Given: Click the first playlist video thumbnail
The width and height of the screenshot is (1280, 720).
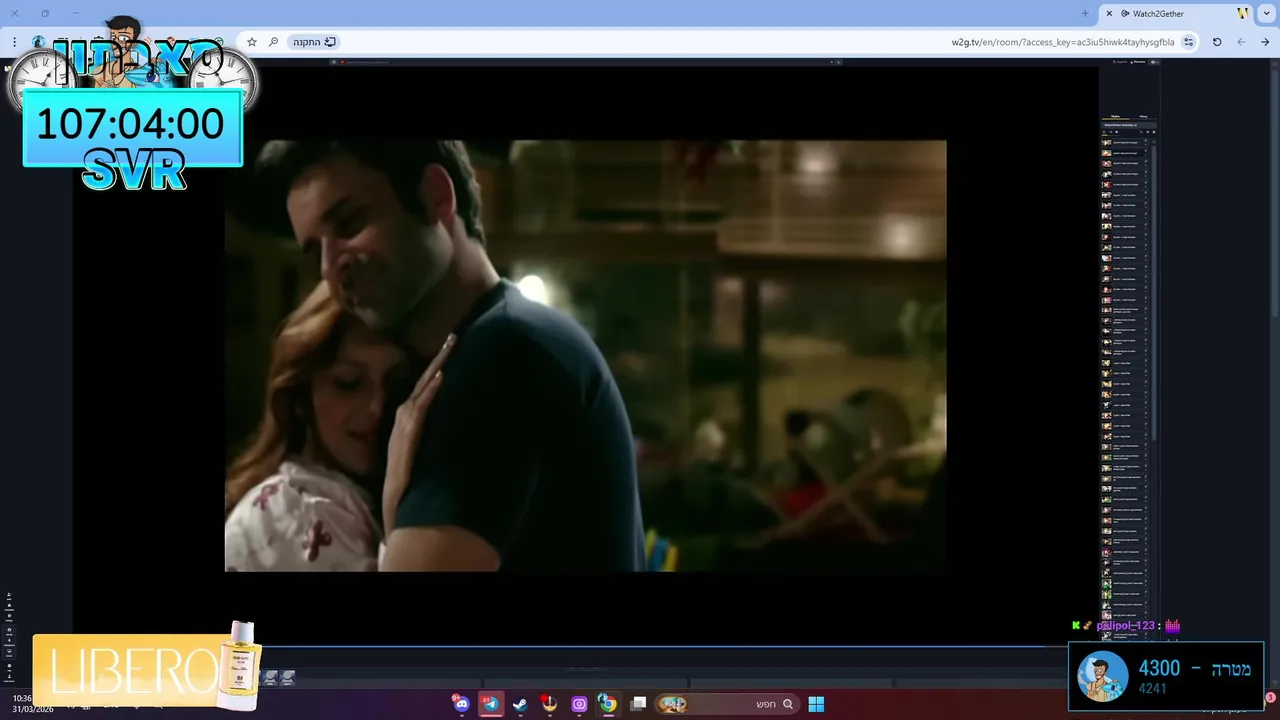Looking at the screenshot, I should tap(1107, 142).
